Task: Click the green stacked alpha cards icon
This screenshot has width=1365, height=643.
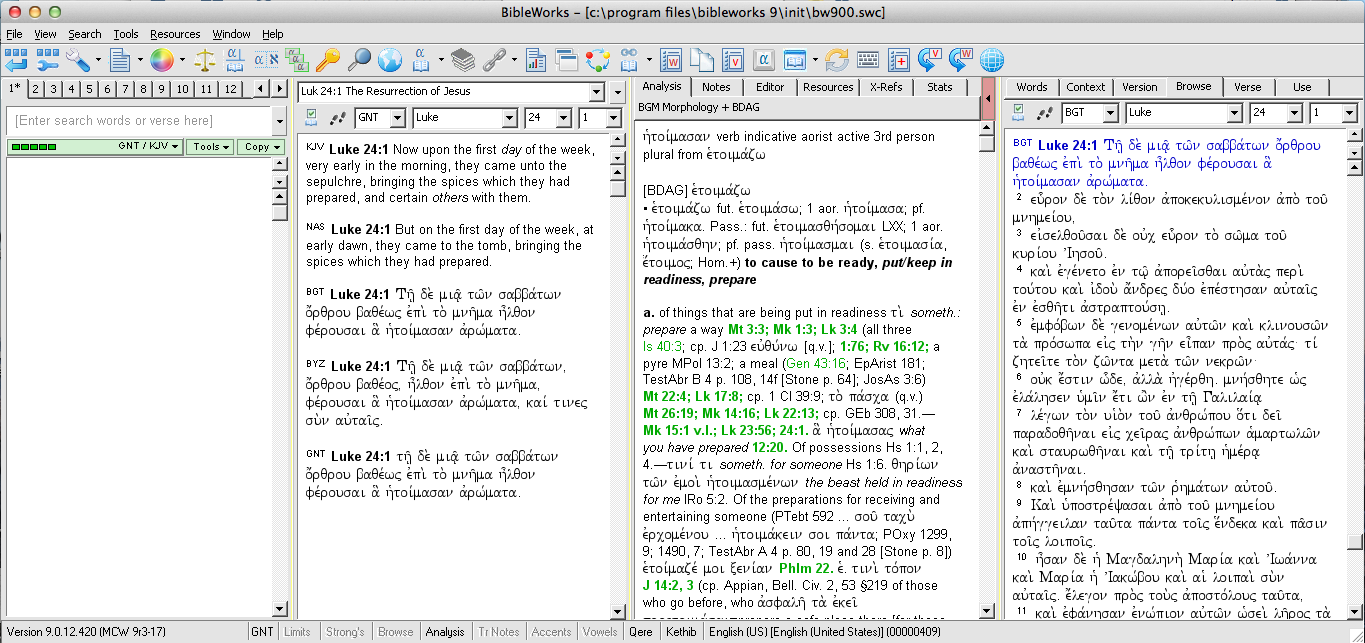Action: (x=297, y=60)
